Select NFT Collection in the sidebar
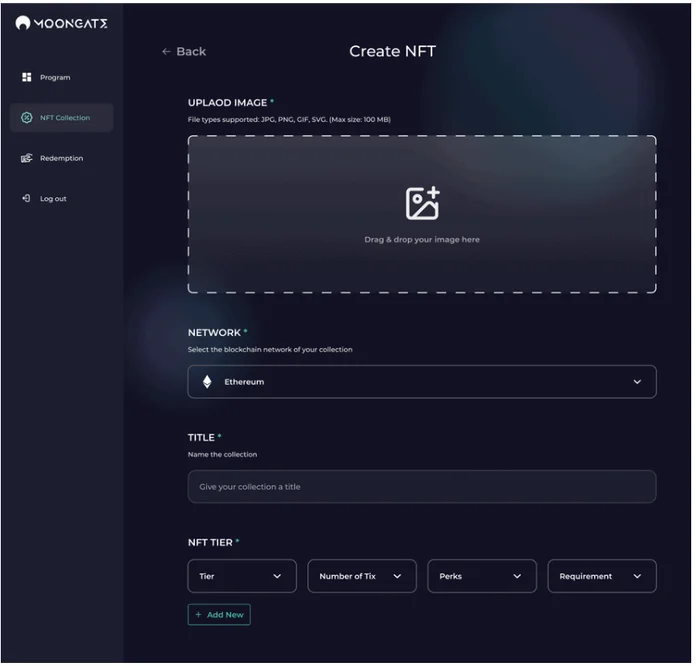The height and width of the screenshot is (666, 696). pos(64,118)
